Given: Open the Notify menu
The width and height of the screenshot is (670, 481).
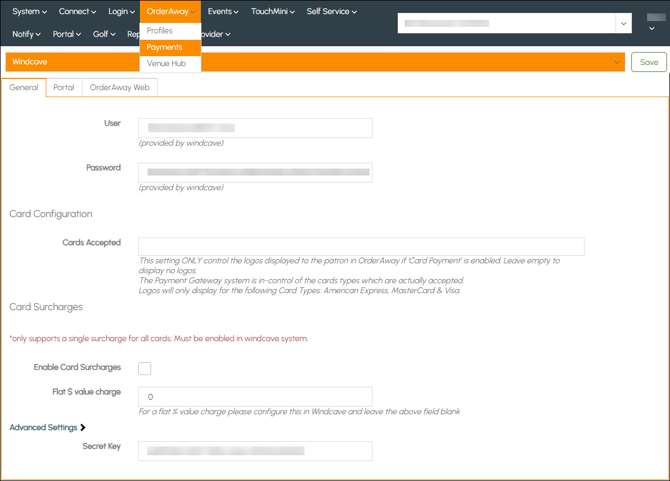Looking at the screenshot, I should pos(26,34).
